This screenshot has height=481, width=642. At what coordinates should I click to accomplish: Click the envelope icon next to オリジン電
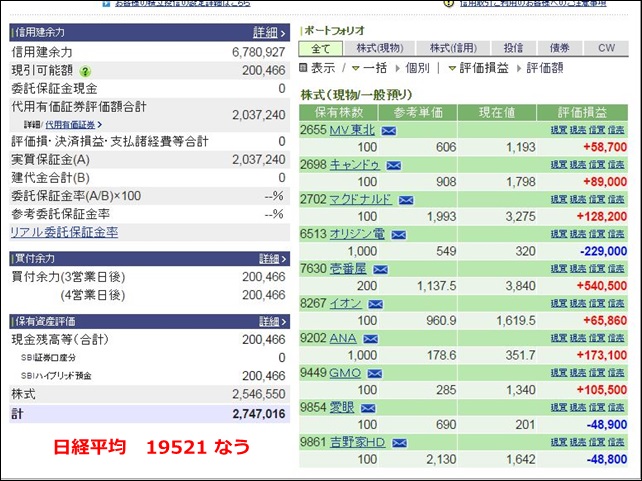point(398,235)
